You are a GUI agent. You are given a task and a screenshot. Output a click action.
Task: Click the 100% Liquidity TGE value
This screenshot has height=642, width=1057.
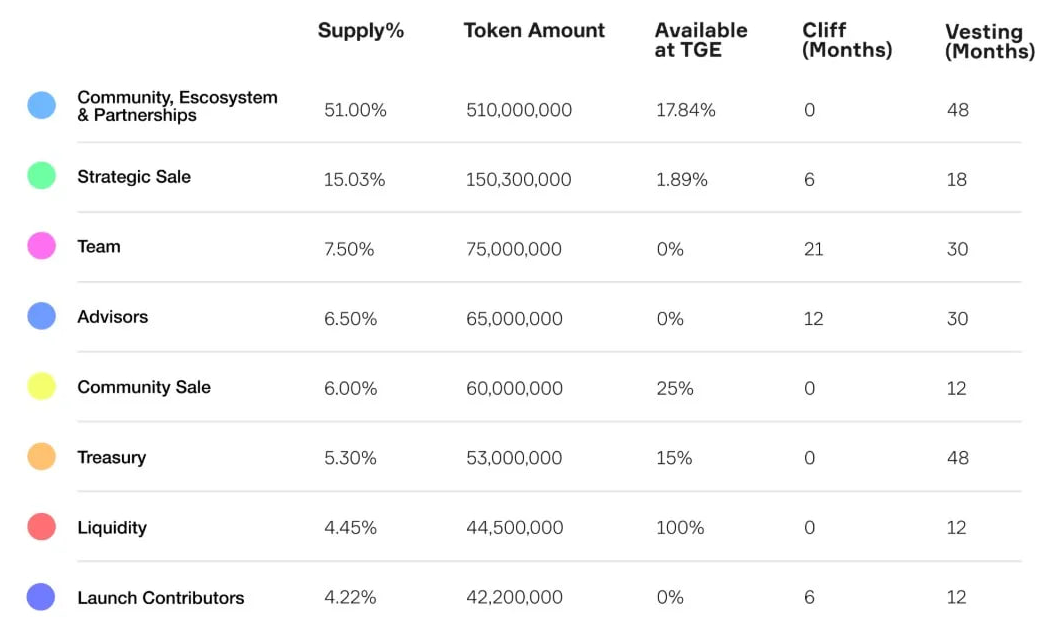coord(680,528)
